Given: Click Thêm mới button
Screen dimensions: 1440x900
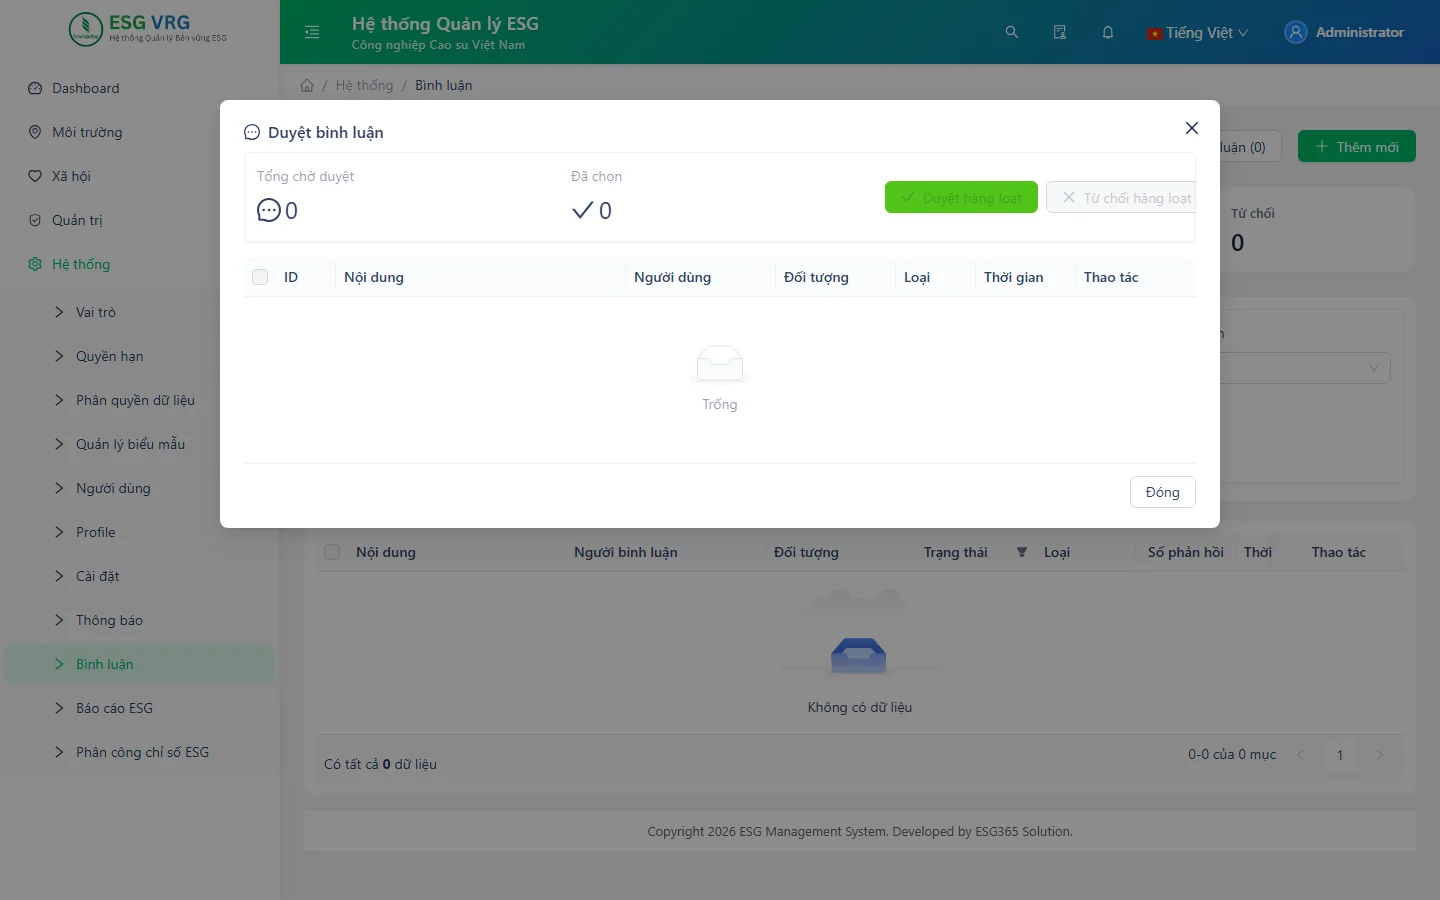Looking at the screenshot, I should tap(1357, 146).
